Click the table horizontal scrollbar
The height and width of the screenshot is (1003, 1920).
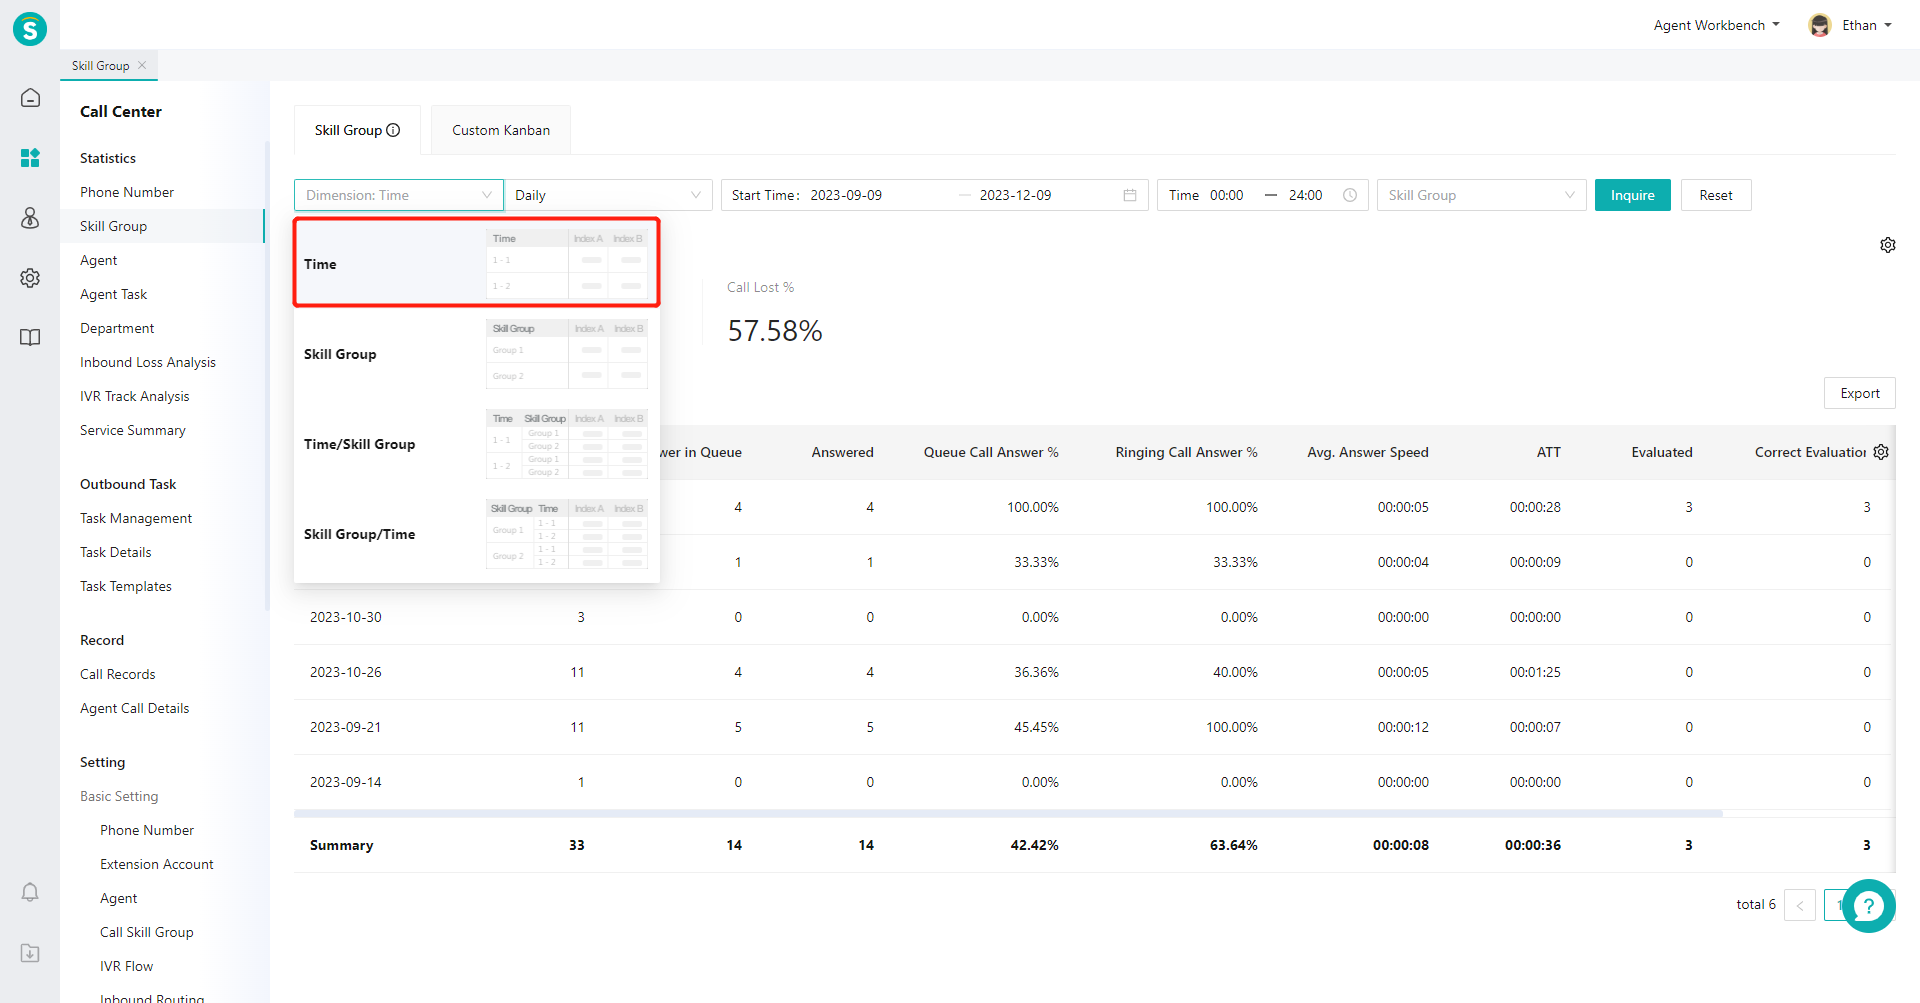click(1008, 814)
